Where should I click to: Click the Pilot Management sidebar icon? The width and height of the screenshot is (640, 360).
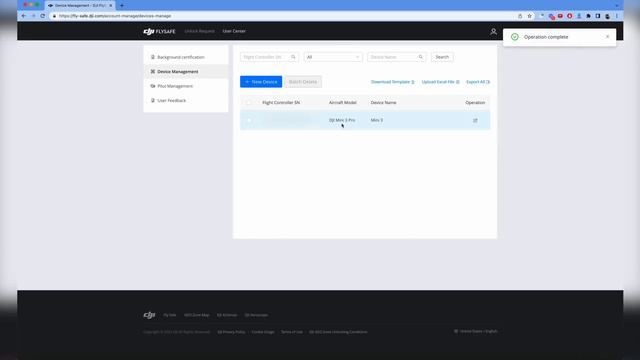153,86
